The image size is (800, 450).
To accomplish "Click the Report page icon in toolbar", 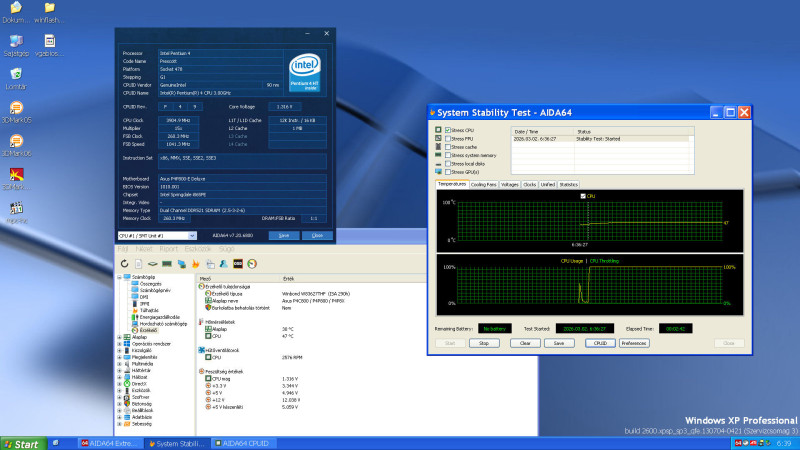I will [x=139, y=263].
